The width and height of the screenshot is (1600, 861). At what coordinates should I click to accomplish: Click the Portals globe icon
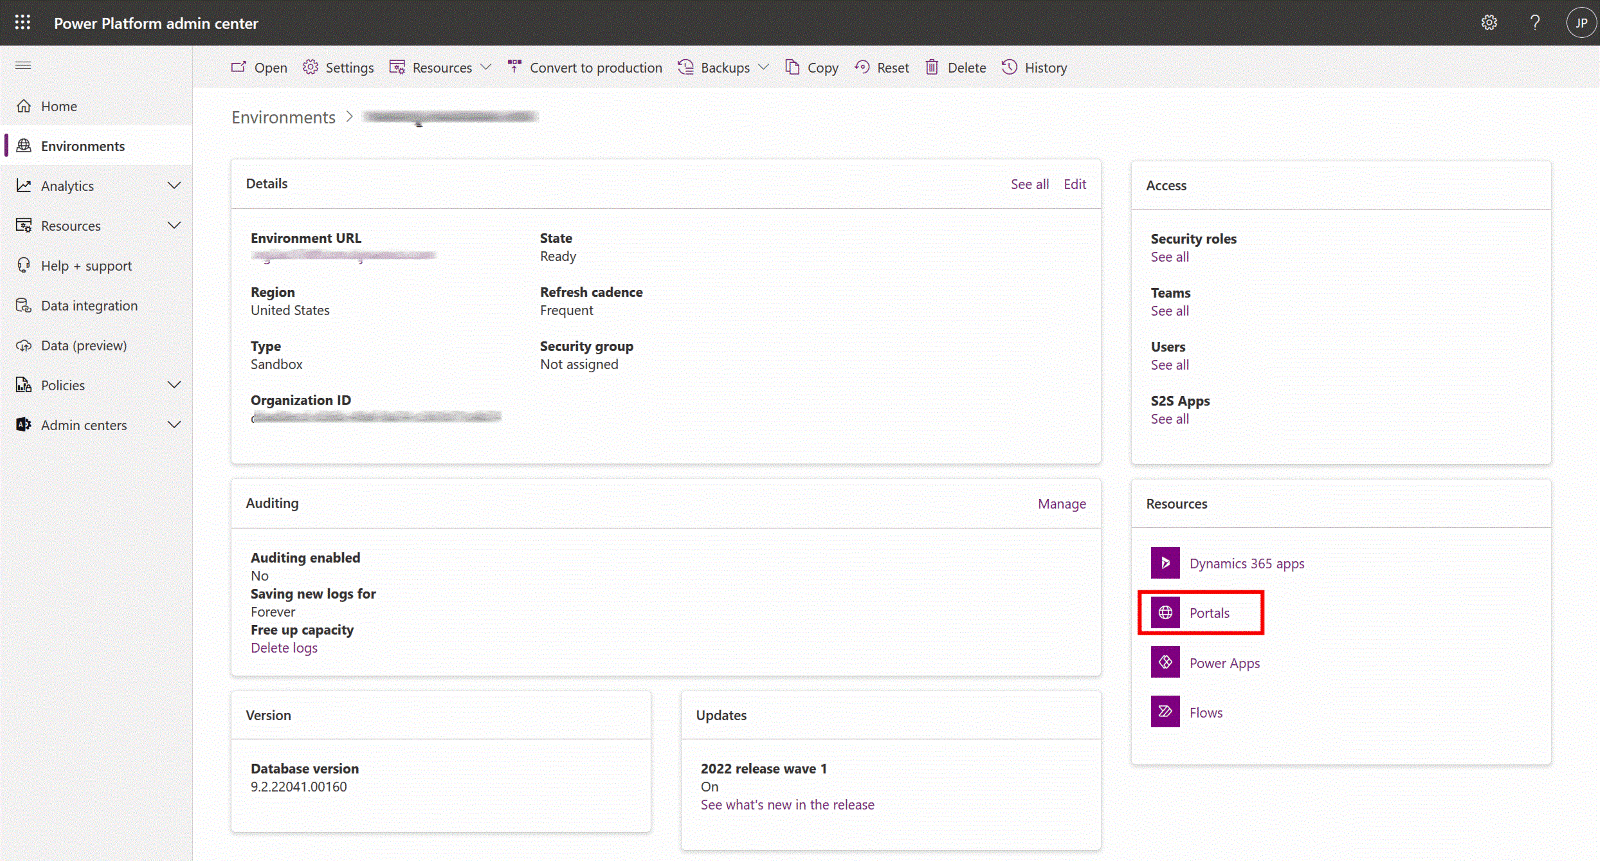[x=1165, y=613]
